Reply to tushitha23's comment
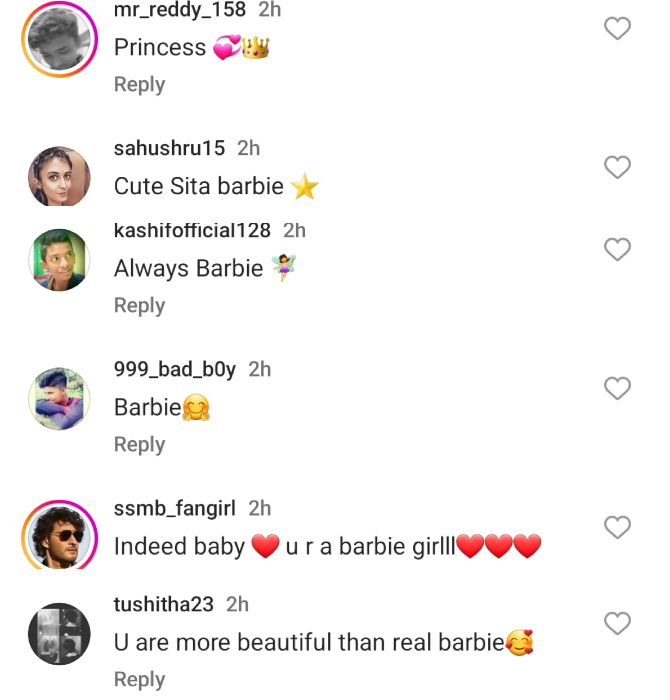The width and height of the screenshot is (670, 700). tap(139, 680)
